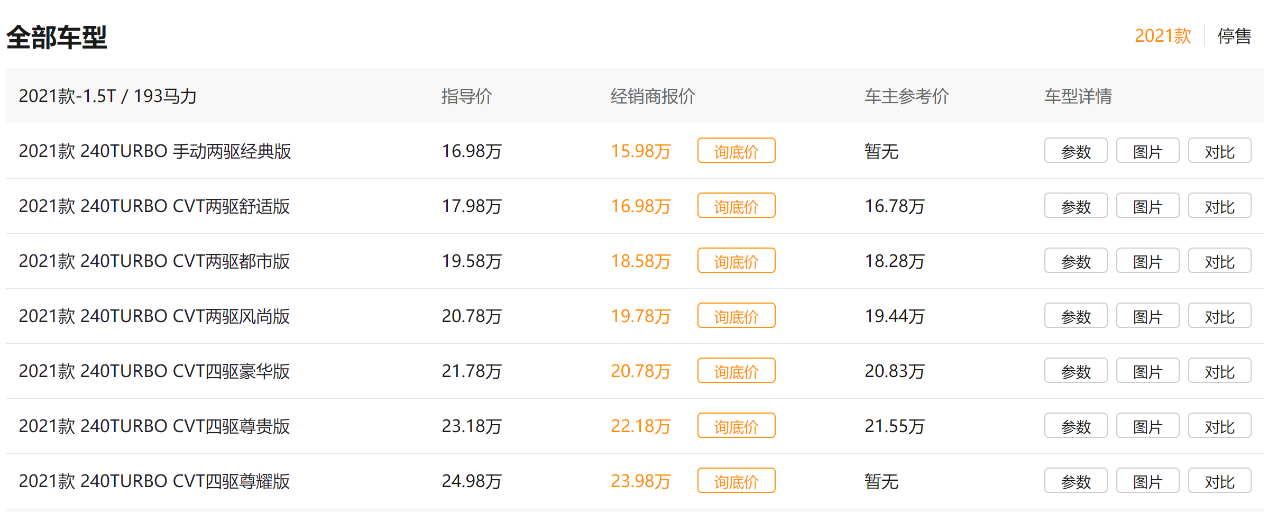Request lowest price for CVT两驱都市版

click(736, 261)
